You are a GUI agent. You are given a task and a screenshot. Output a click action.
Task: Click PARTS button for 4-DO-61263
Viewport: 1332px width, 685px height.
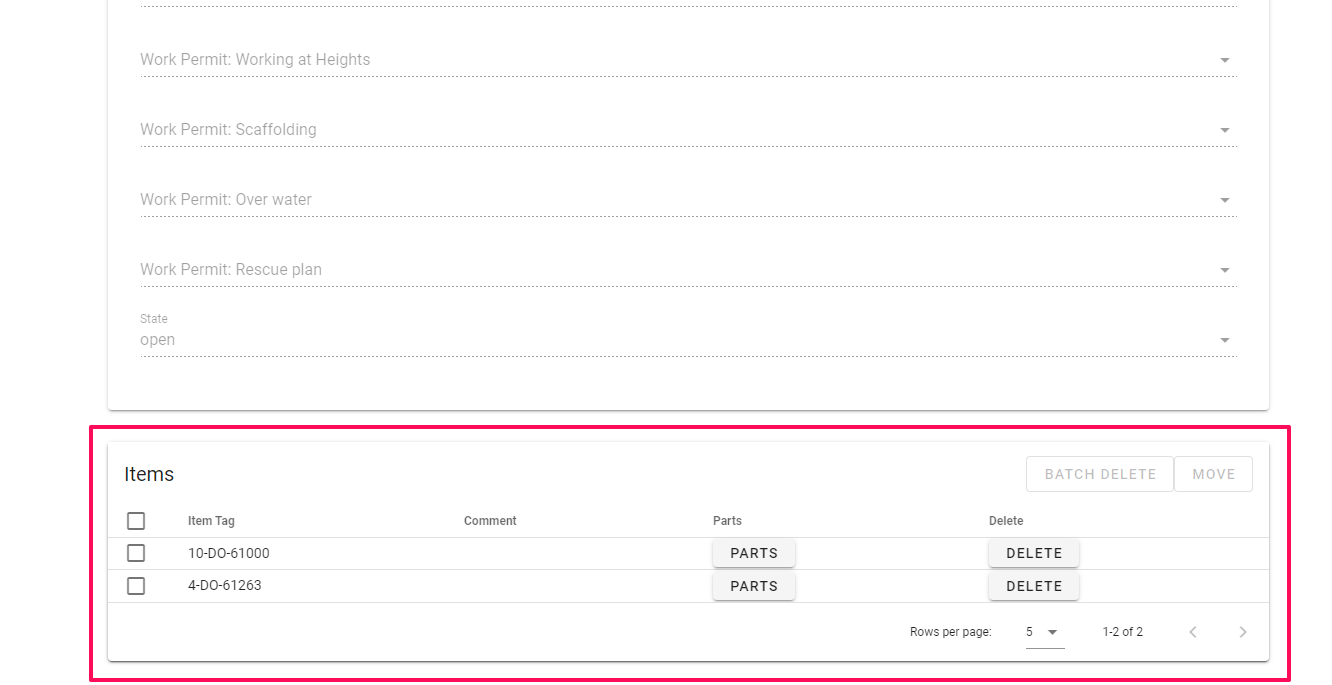click(x=754, y=586)
